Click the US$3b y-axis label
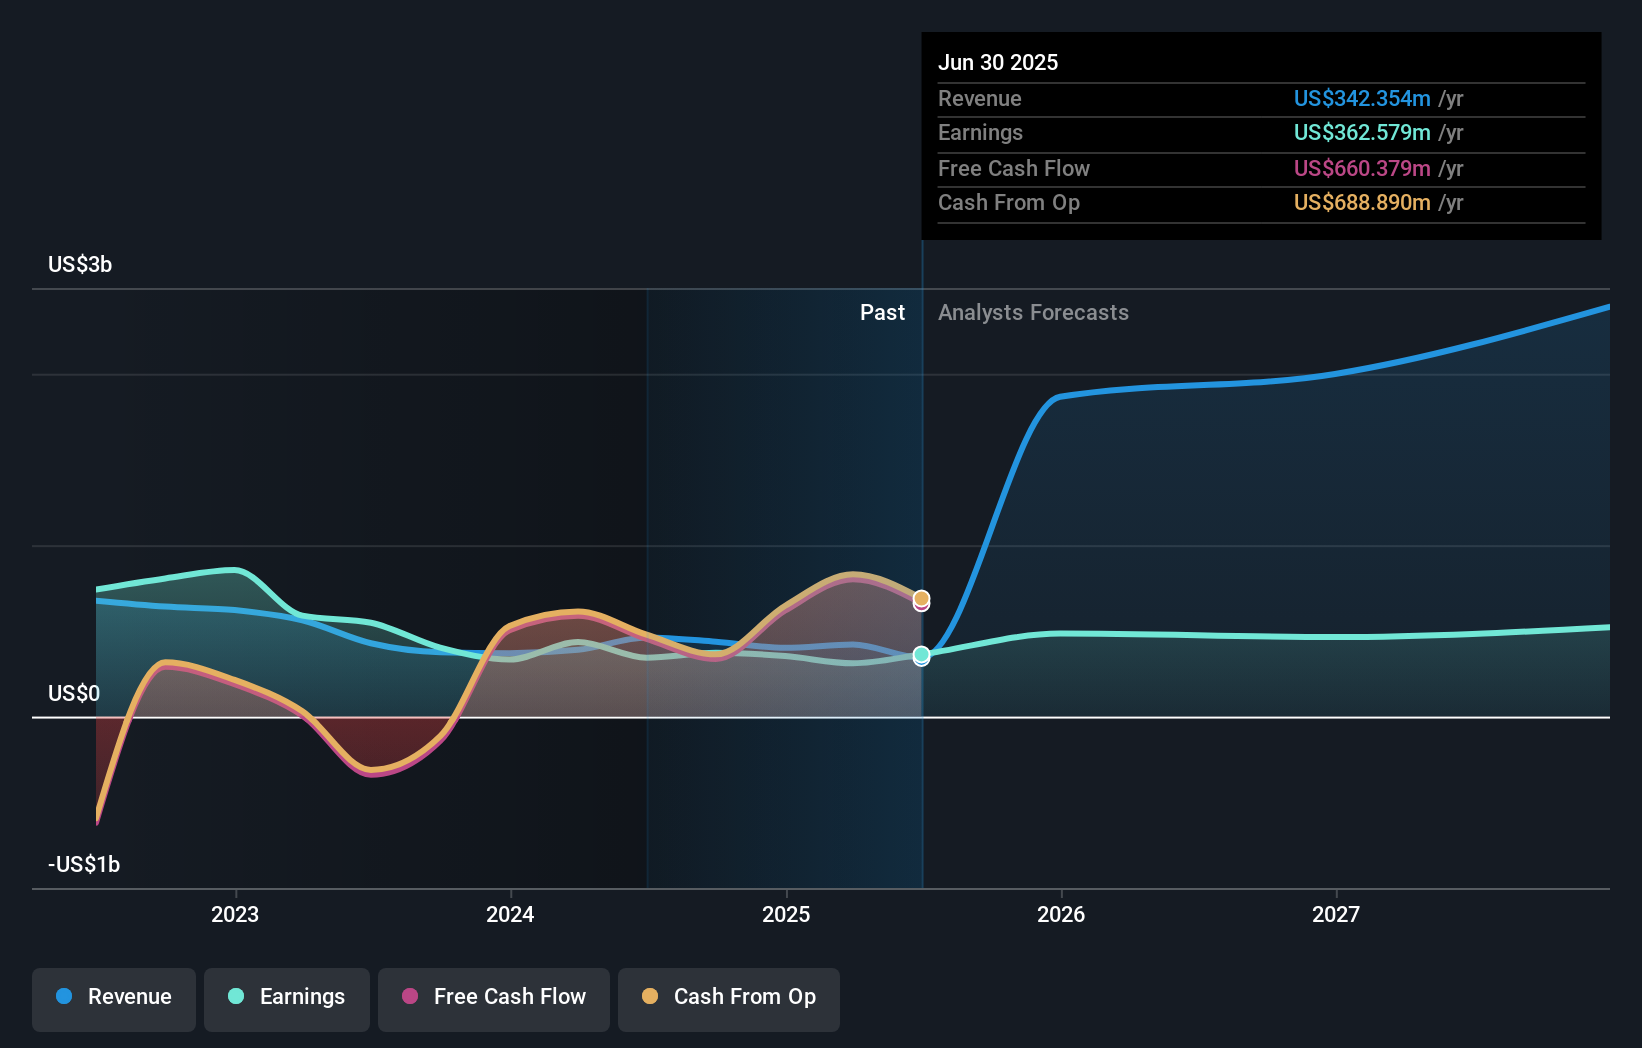1642x1048 pixels. tap(80, 264)
